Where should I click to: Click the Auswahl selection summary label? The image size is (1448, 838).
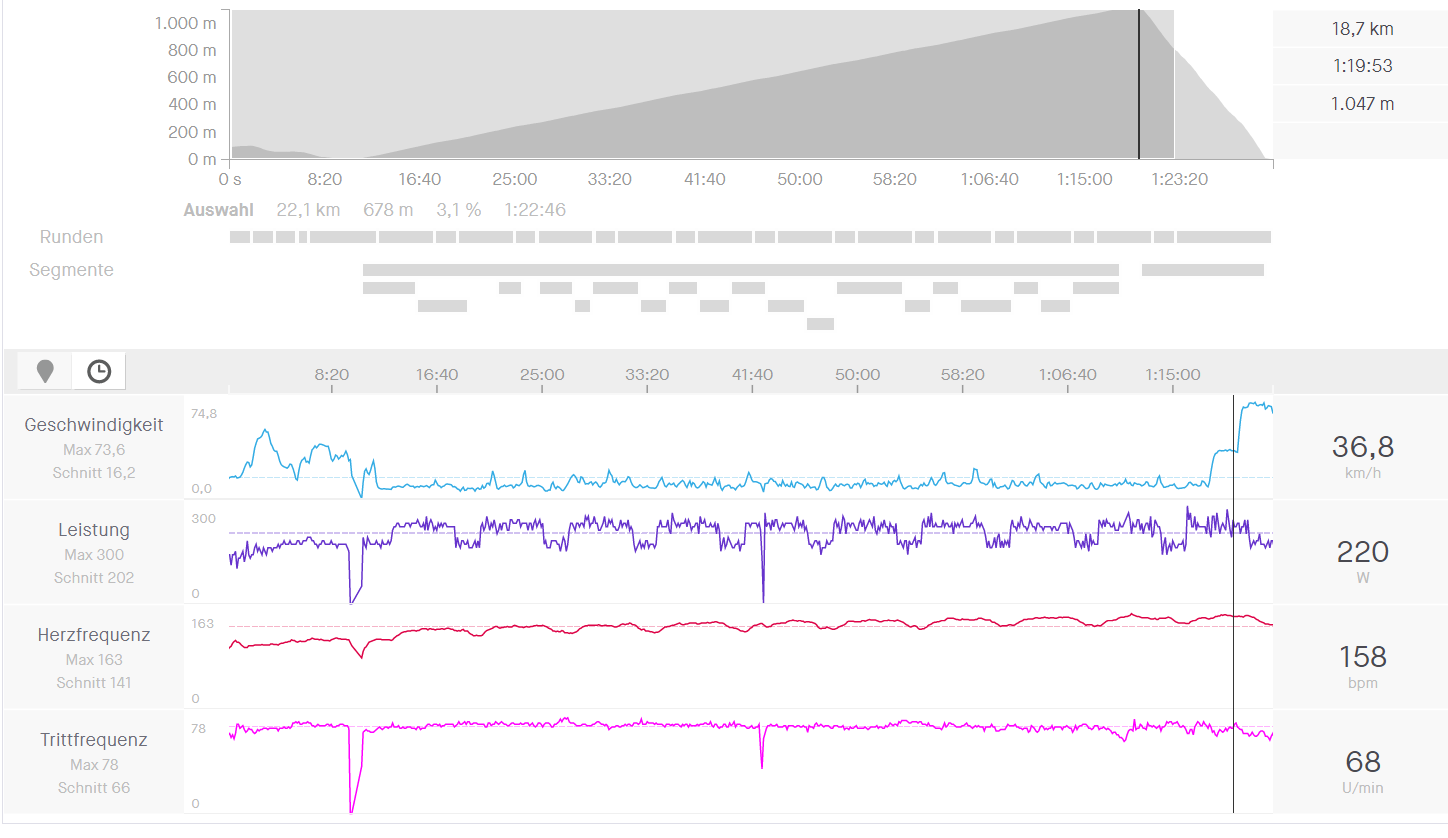[218, 210]
